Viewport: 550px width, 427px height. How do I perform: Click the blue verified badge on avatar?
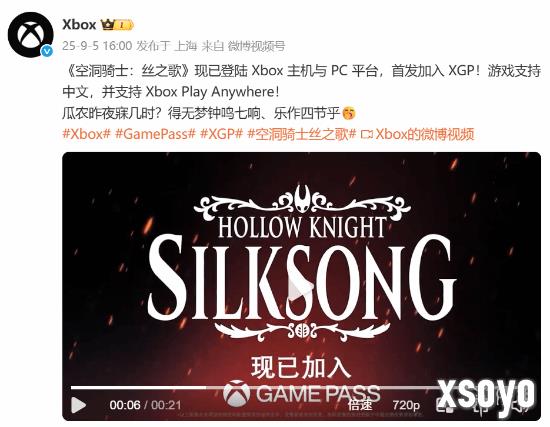pos(47,51)
